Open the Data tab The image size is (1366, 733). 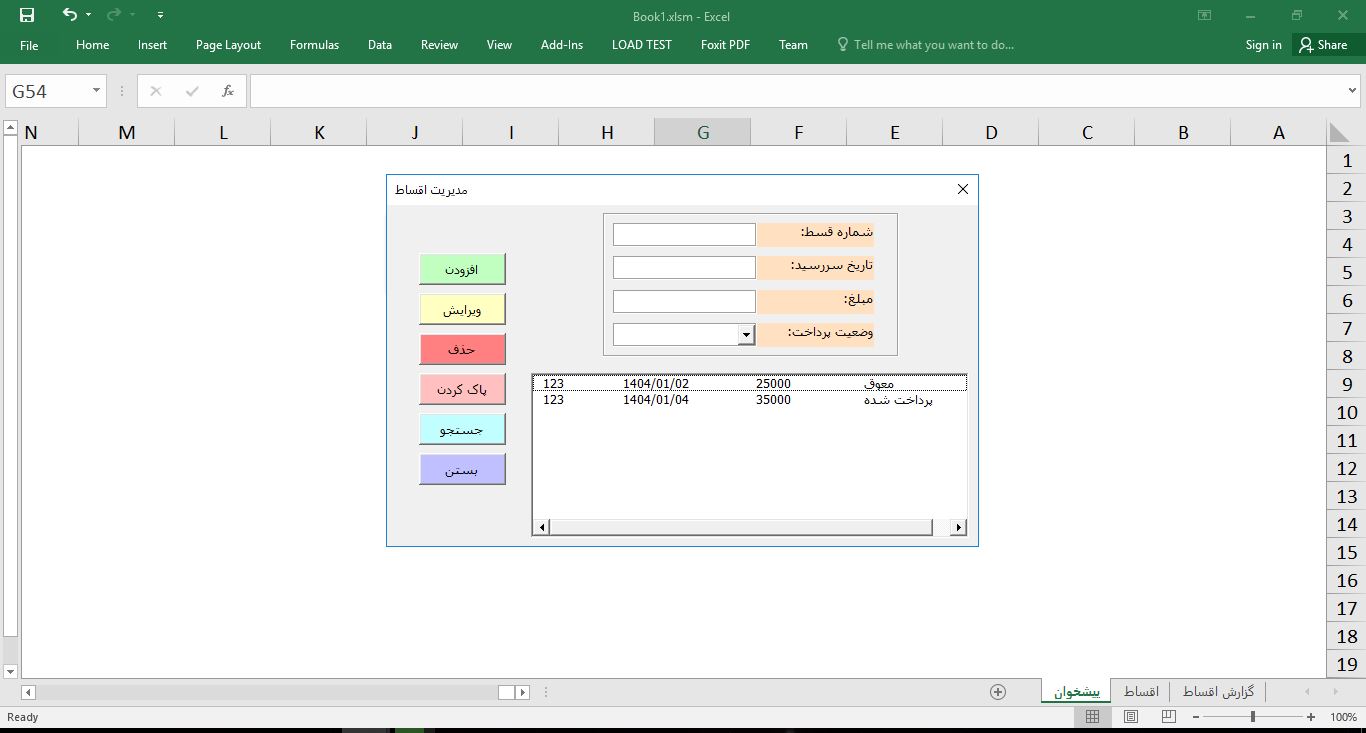[379, 45]
